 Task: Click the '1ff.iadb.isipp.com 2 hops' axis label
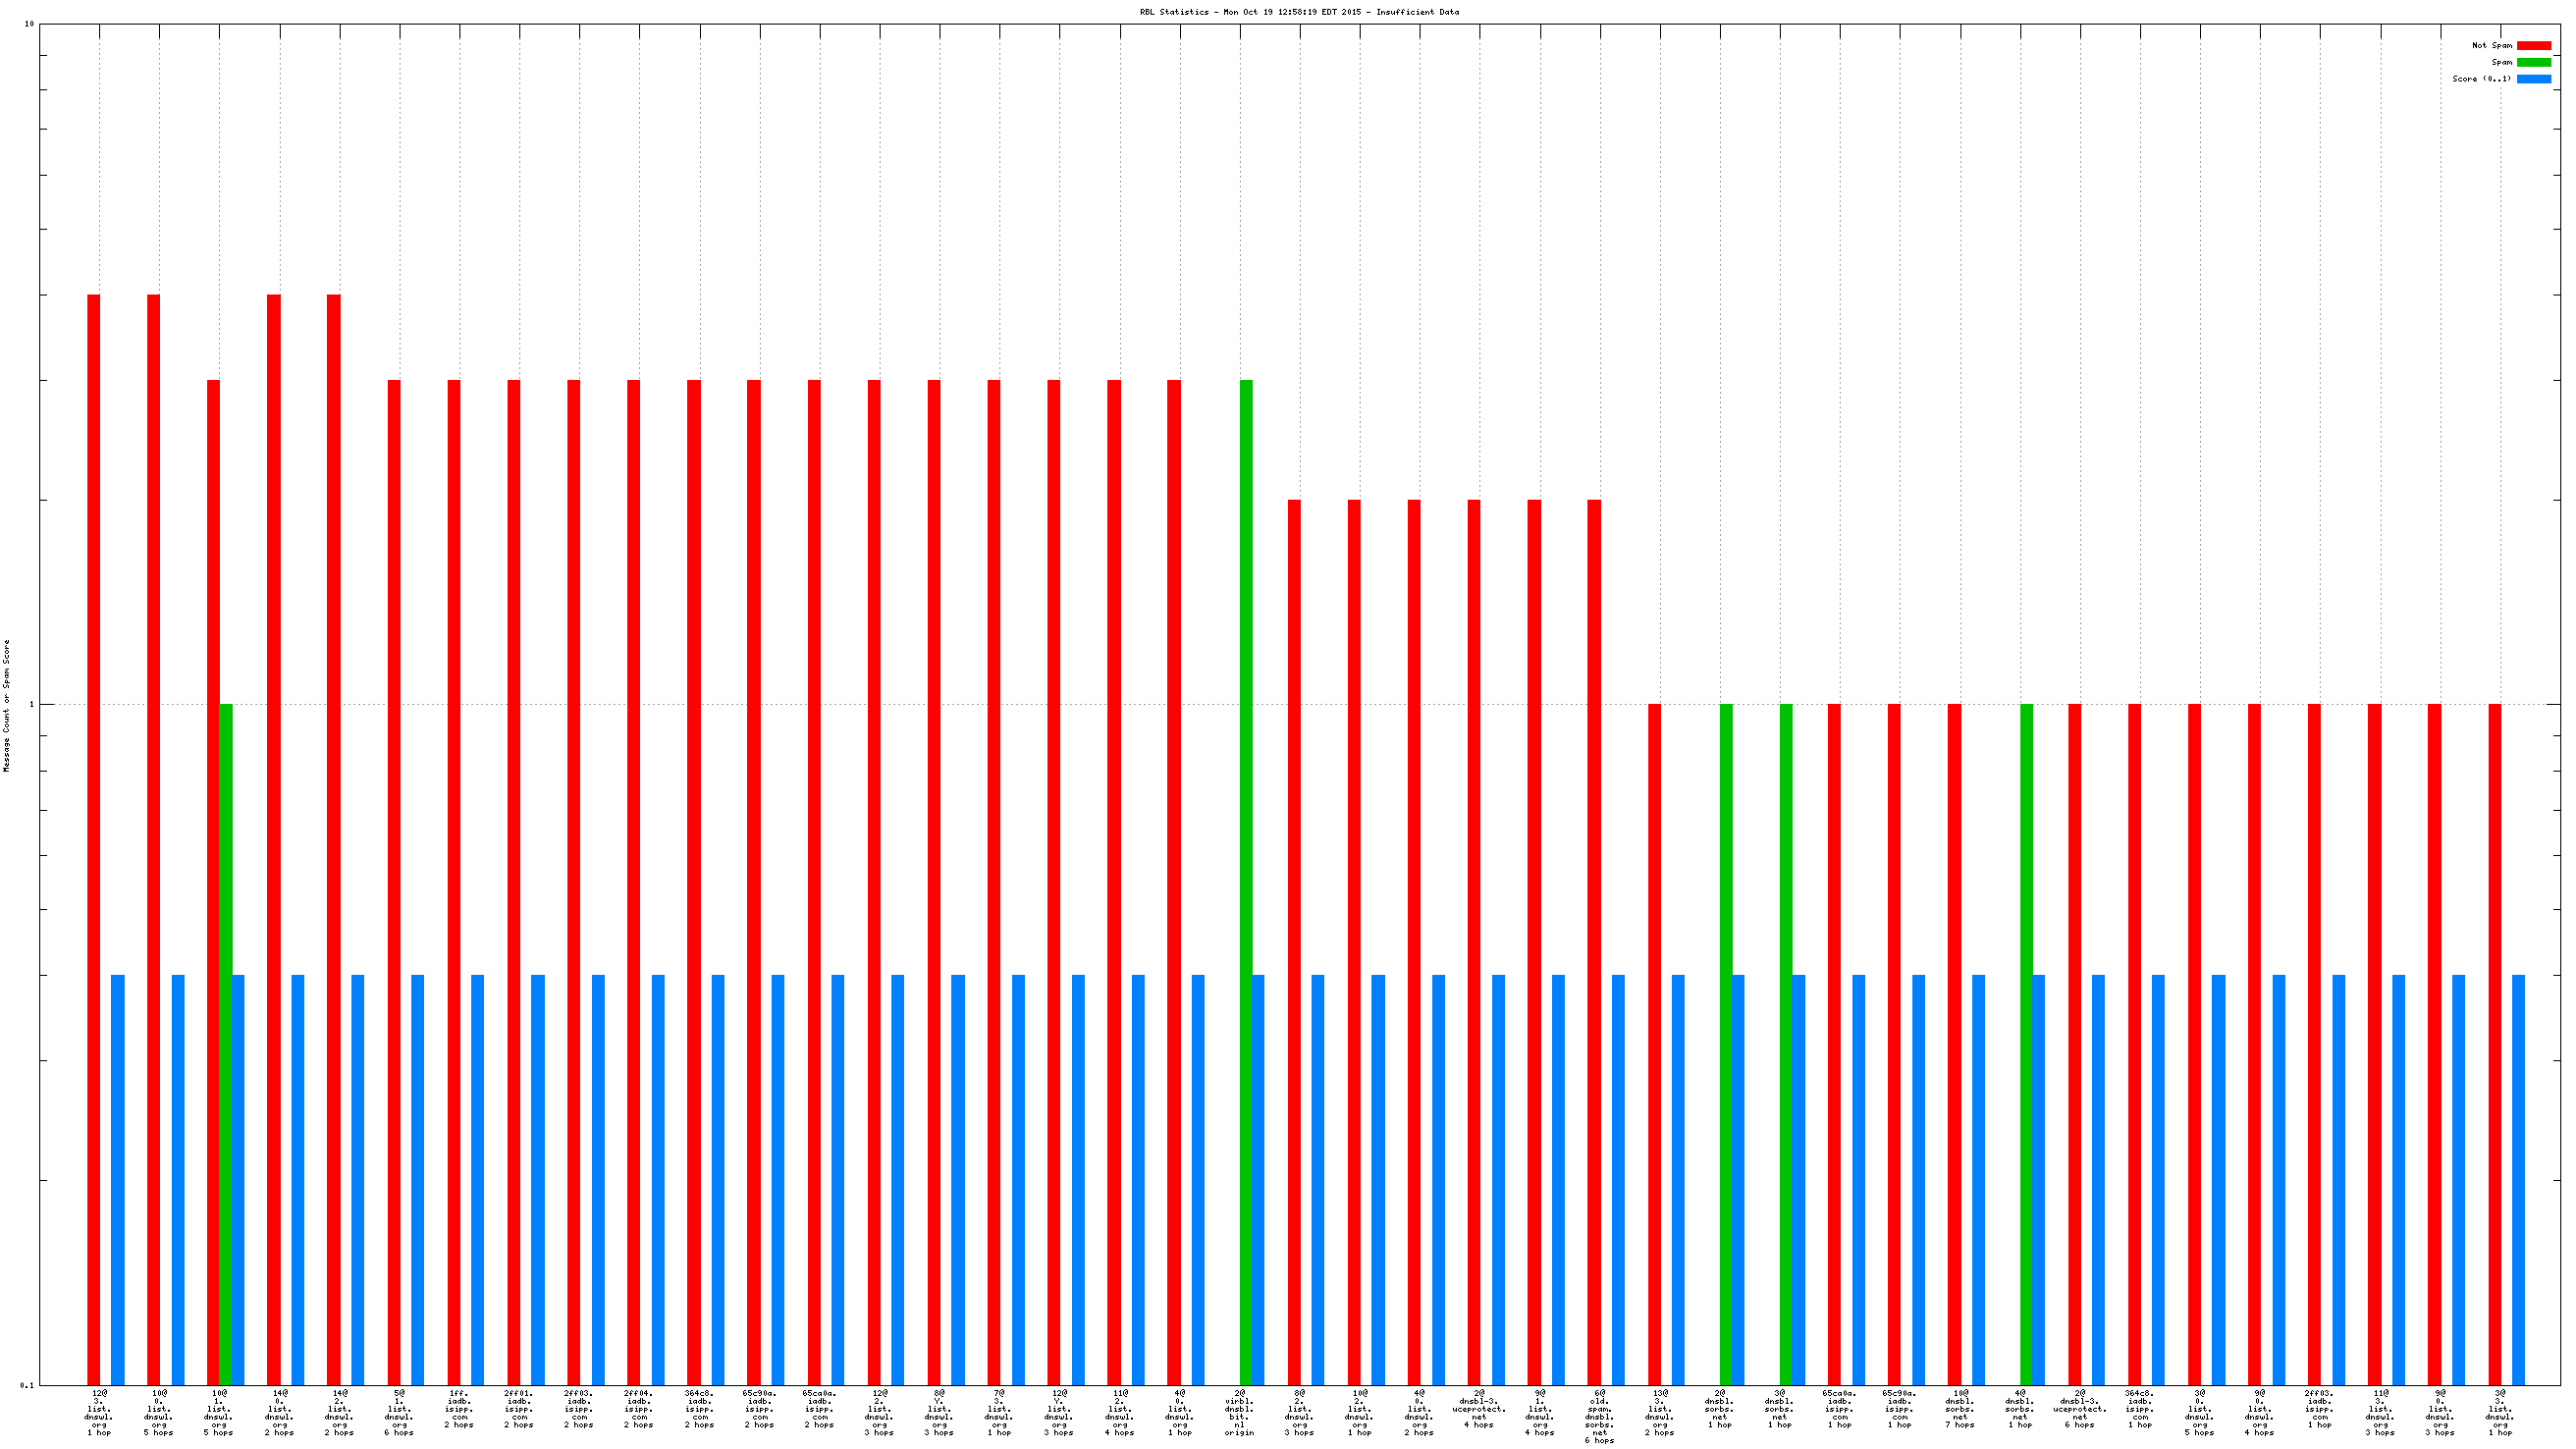459,1409
